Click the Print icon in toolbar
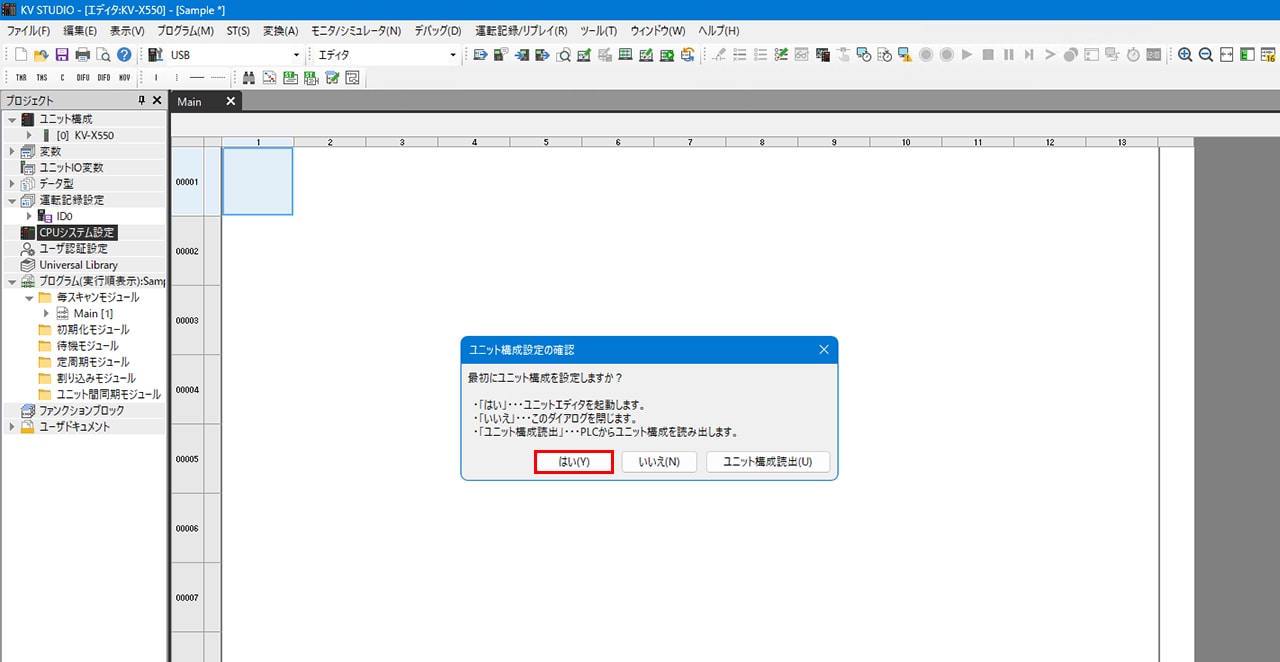Screen dimensions: 1280x662 point(83,55)
